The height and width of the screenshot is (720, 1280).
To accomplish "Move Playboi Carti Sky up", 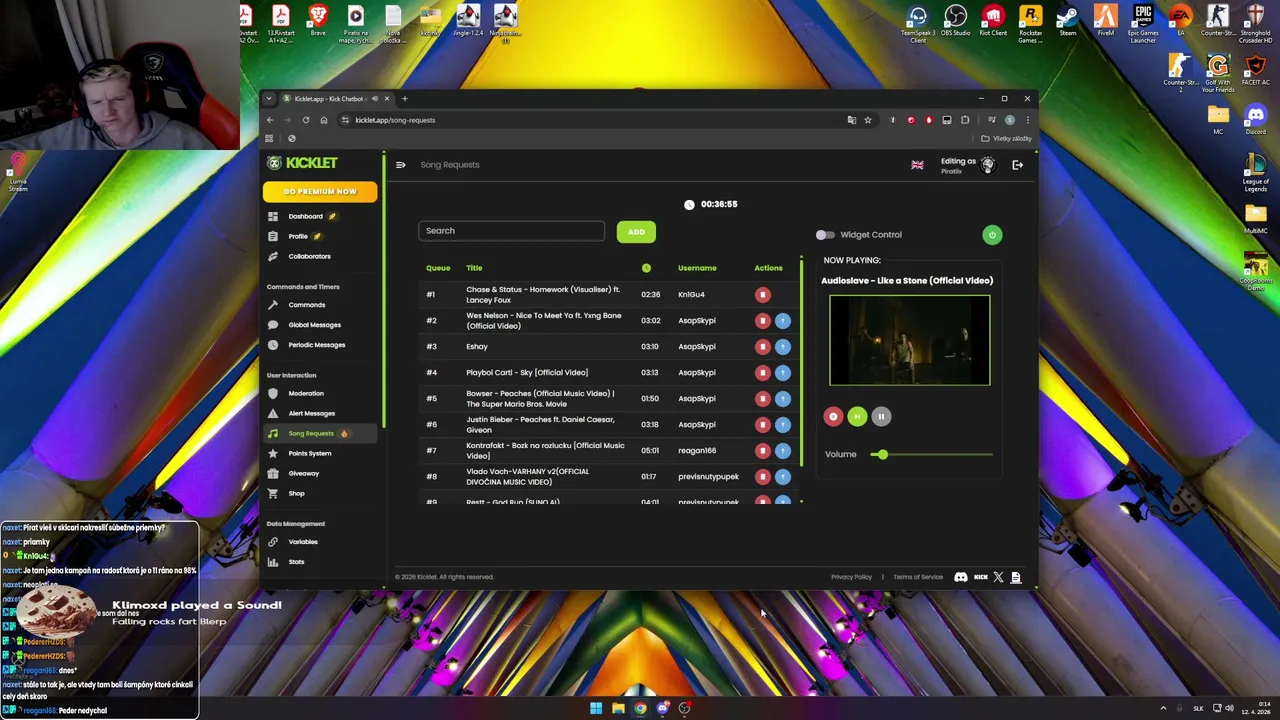I will point(783,372).
